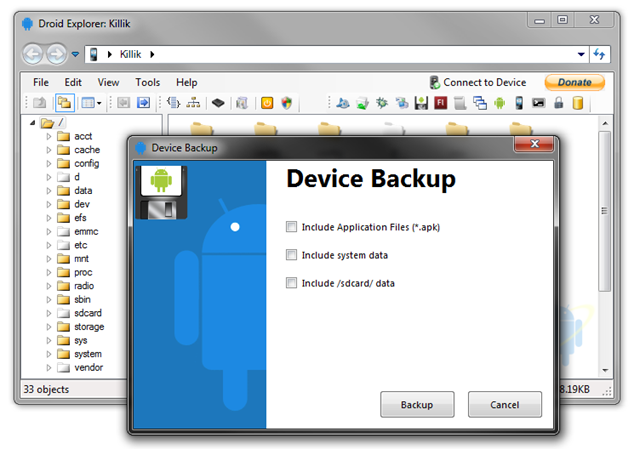This screenshot has width=640, height=449.
Task: Click the padlock icon in toolbar
Action: [558, 103]
